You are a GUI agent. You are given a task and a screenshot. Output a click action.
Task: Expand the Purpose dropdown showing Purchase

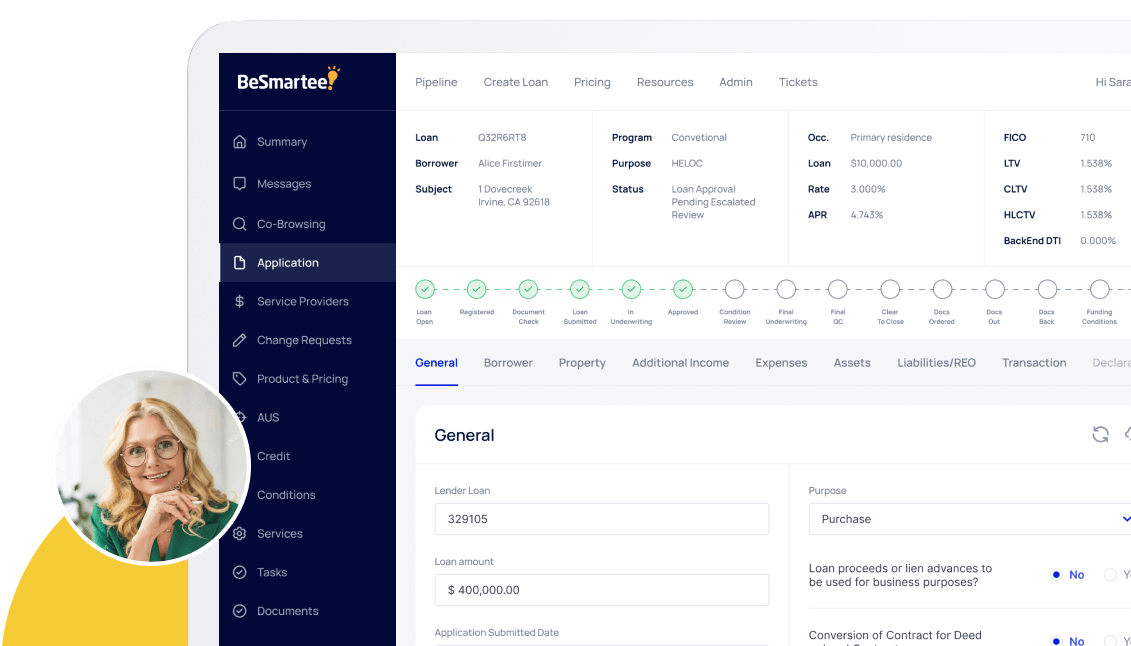coord(969,519)
